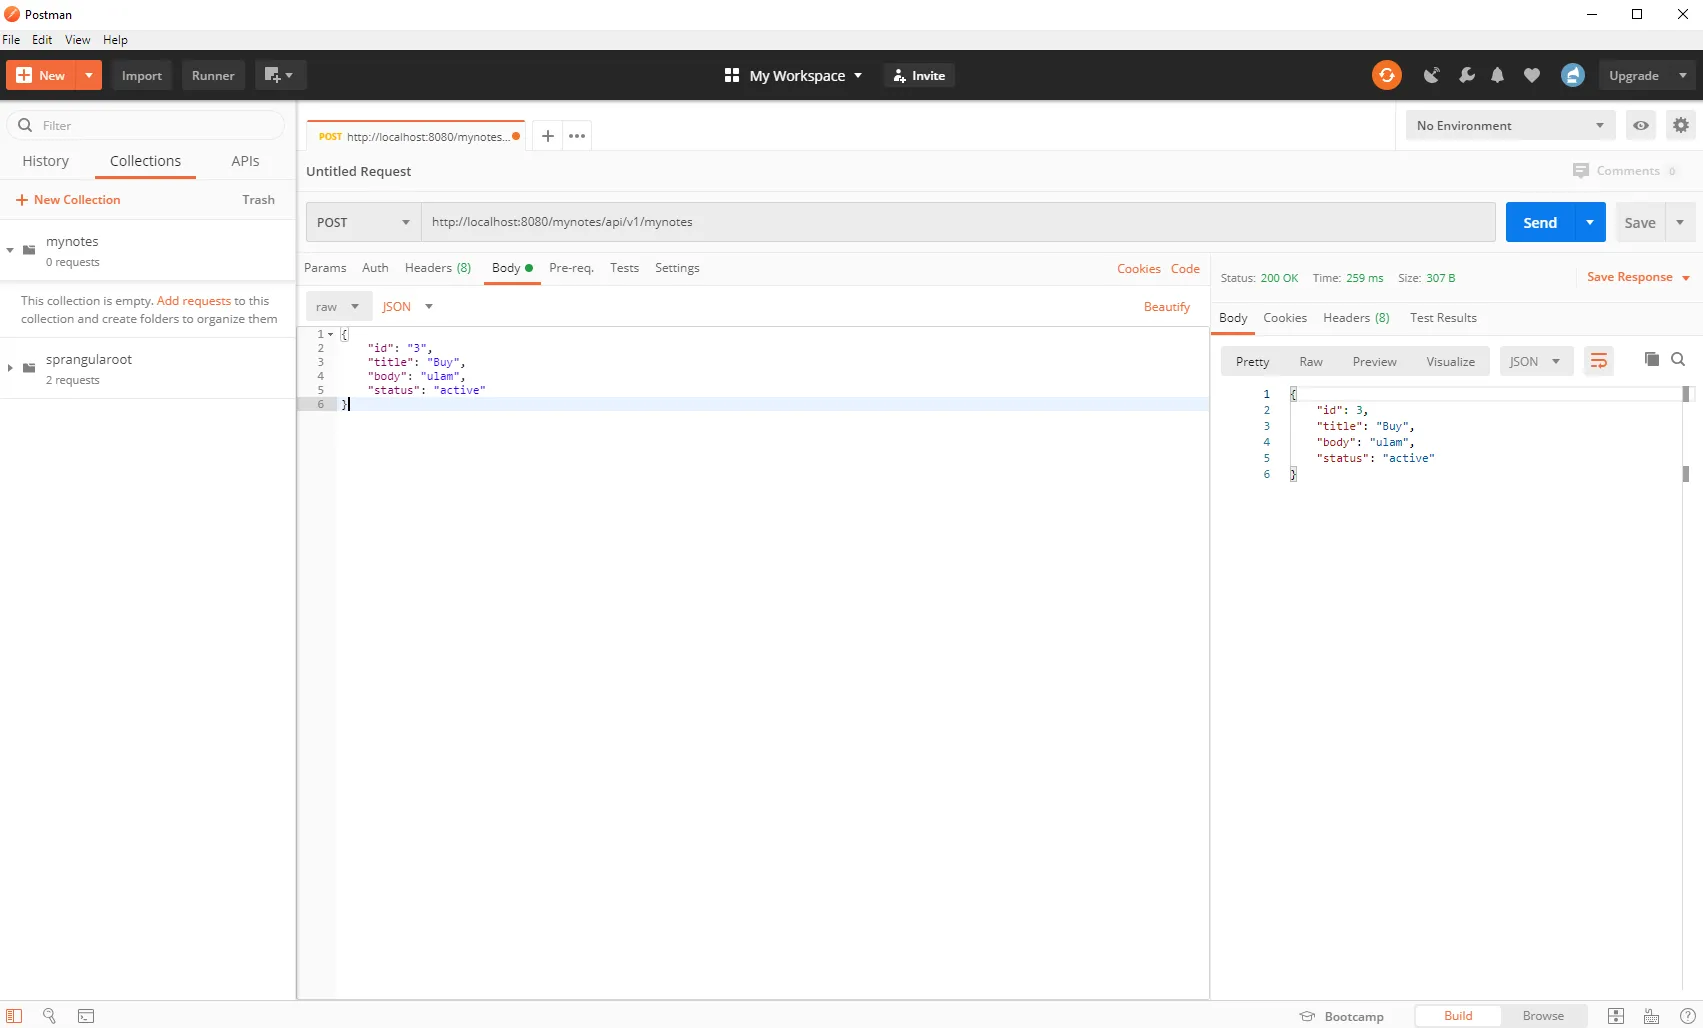This screenshot has height=1028, width=1703.
Task: Click the Send button
Action: coord(1540,222)
